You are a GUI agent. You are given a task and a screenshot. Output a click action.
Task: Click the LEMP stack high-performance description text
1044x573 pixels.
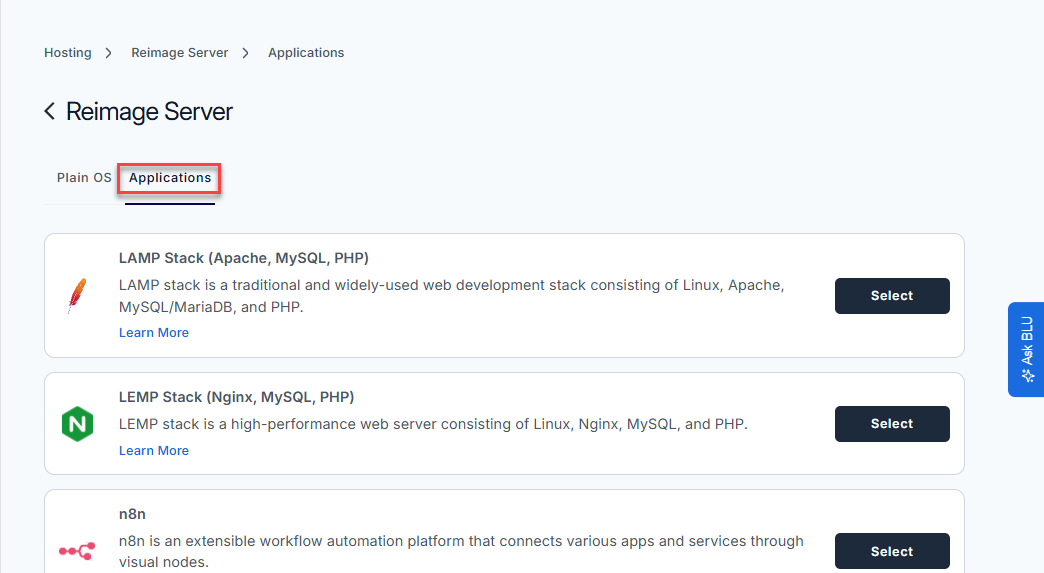tap(433, 424)
